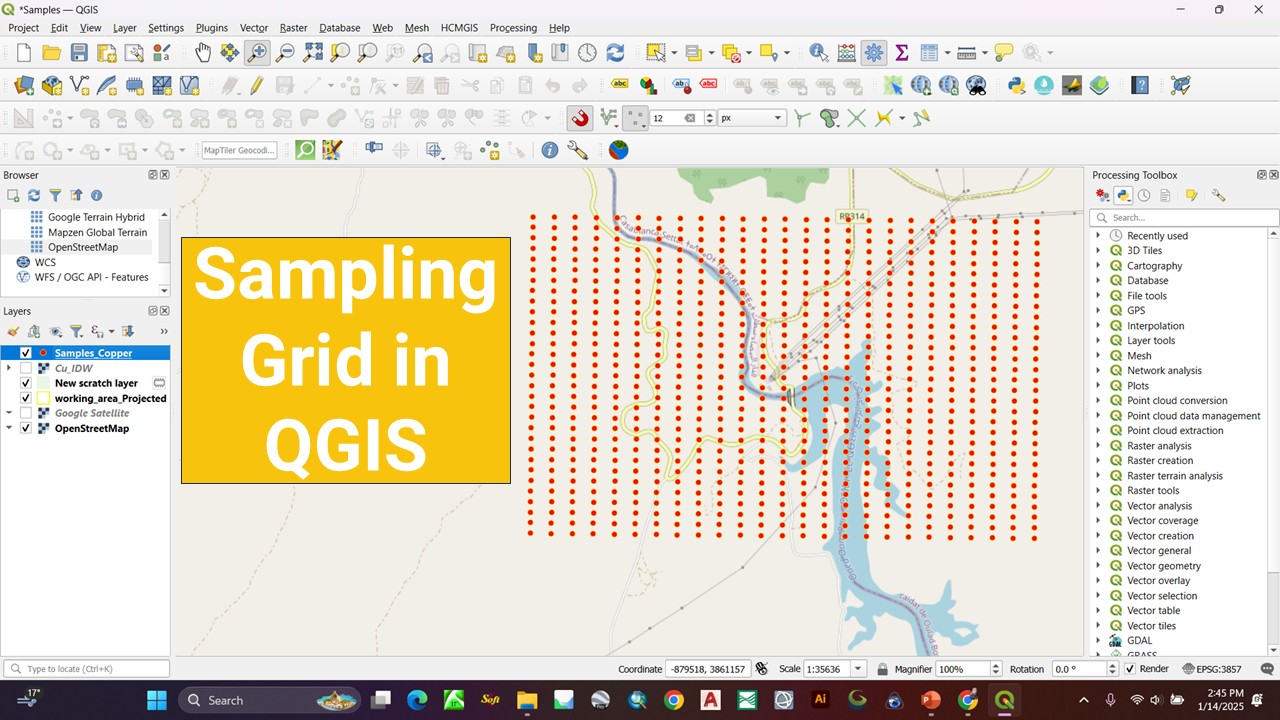Toggle the Render checkbox in status bar
1280x720 pixels.
click(x=1130, y=669)
